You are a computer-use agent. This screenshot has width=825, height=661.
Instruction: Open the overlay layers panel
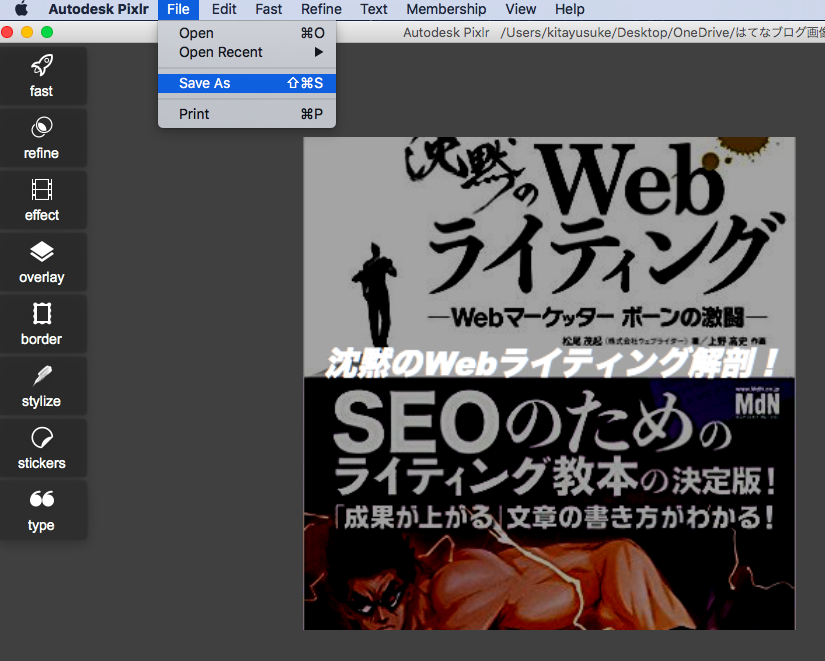[42, 262]
